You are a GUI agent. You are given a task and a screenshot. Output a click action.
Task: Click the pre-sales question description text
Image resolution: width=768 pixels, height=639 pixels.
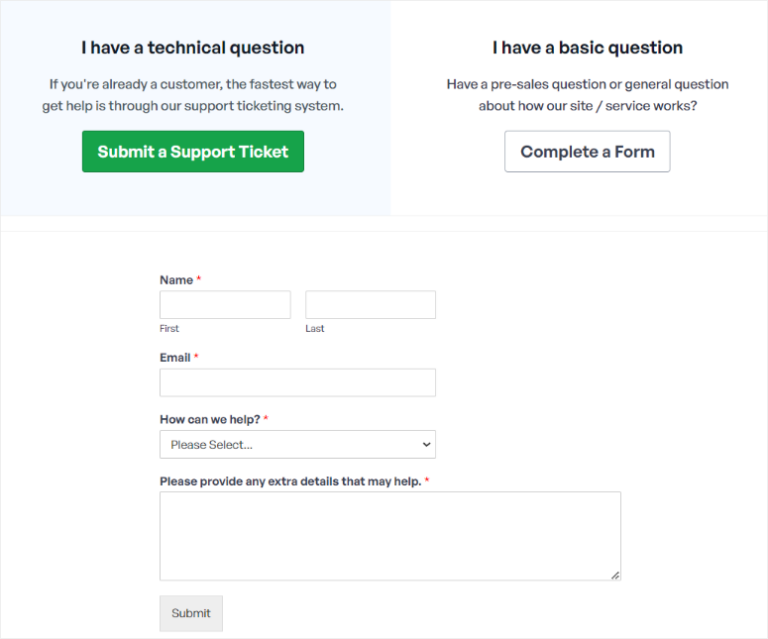coord(588,95)
